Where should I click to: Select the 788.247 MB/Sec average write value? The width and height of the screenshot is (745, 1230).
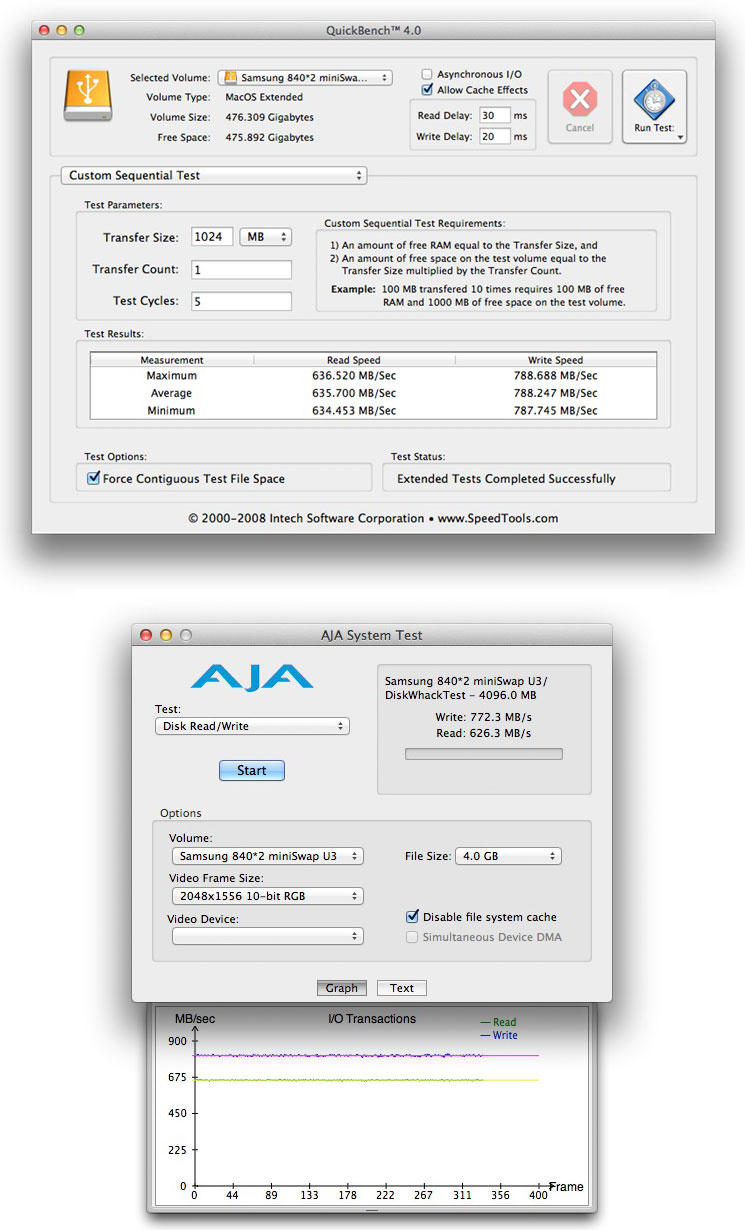click(x=556, y=393)
